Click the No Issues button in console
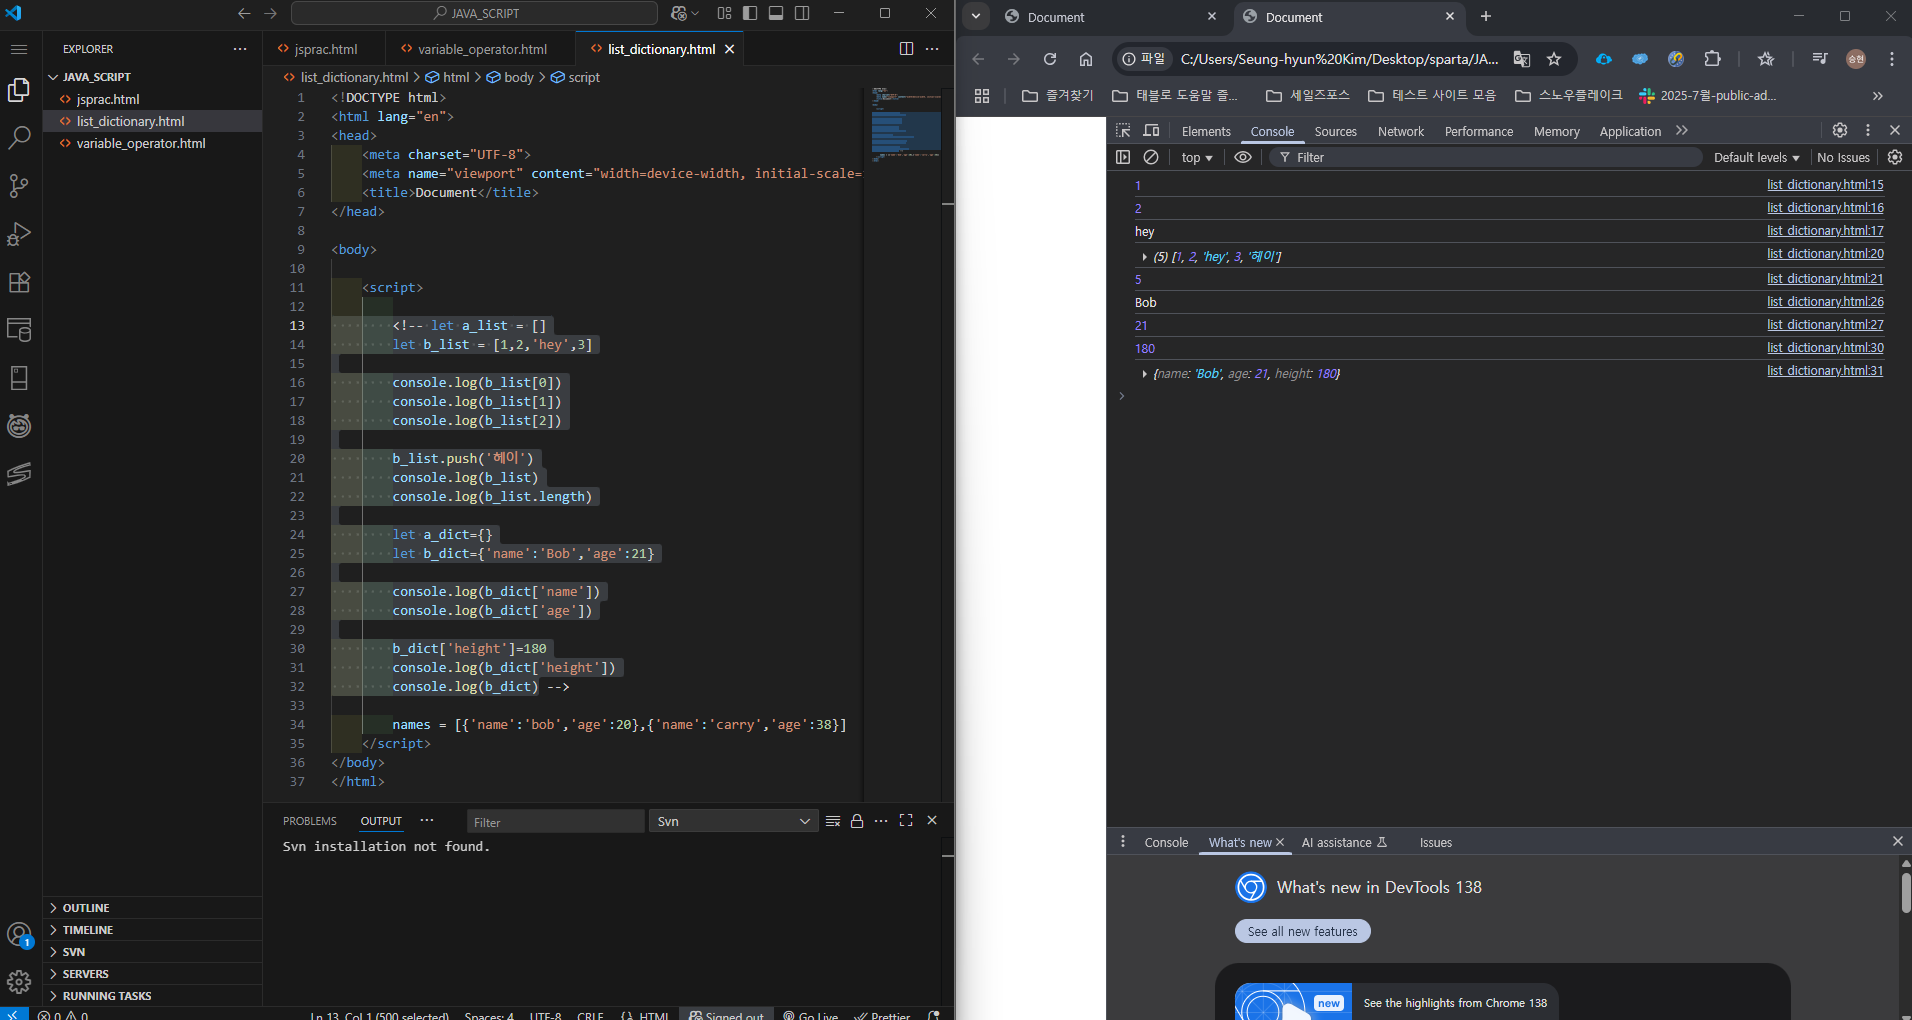The image size is (1912, 1020). (x=1843, y=158)
